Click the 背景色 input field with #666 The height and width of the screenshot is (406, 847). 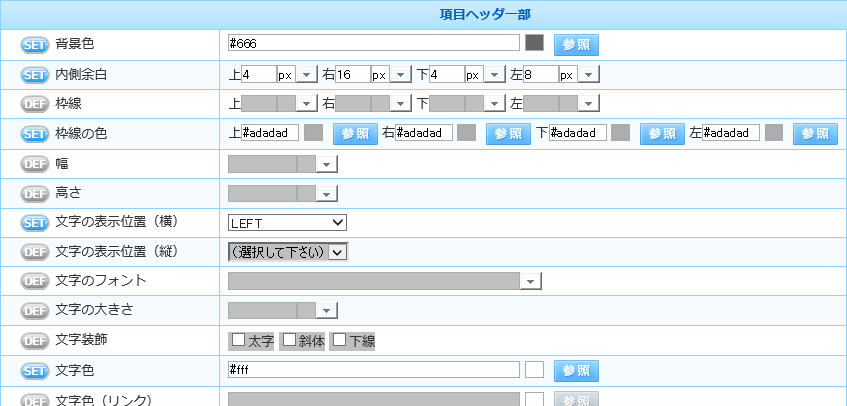tap(374, 43)
